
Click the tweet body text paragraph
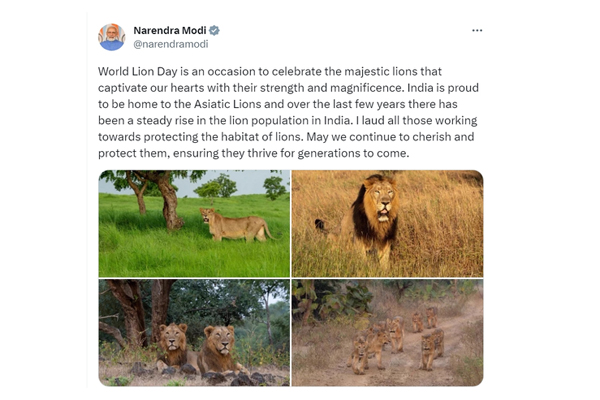290,113
